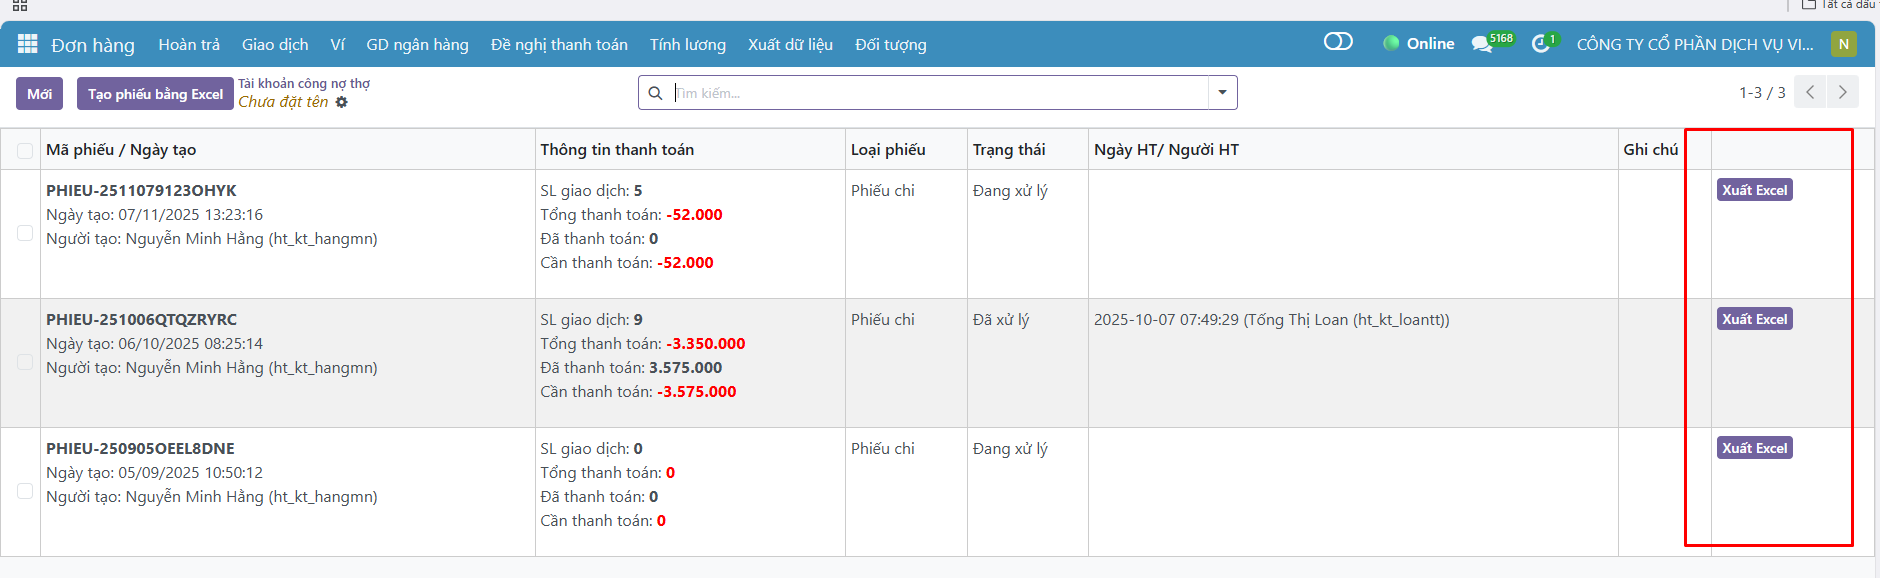Open the apps grid menu icon
The width and height of the screenshot is (1880, 578).
point(27,44)
